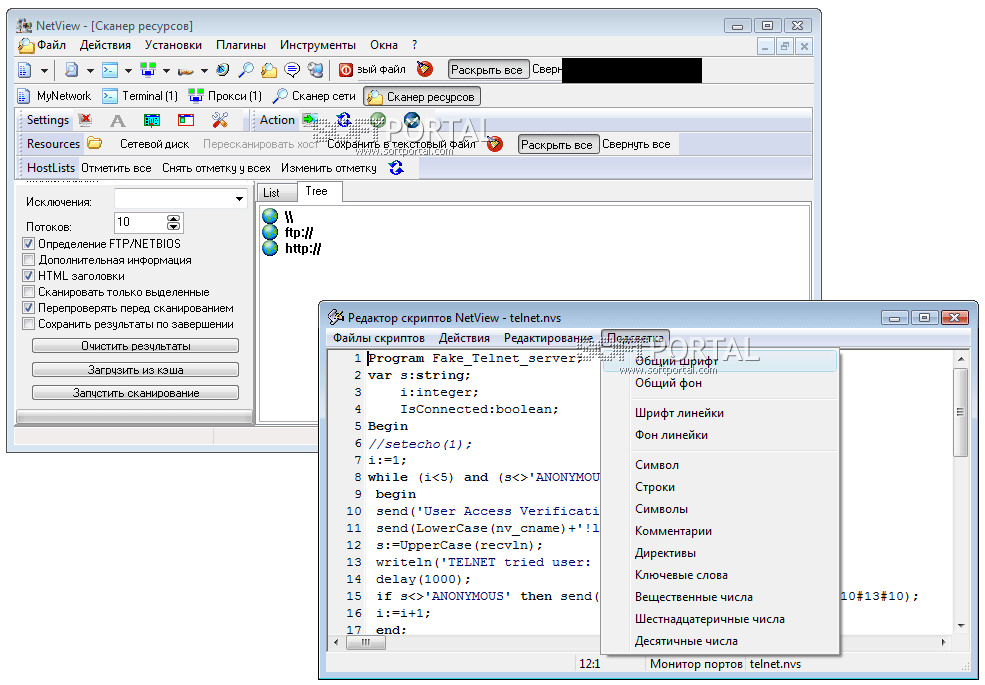Open the Инструменты menu
Screen dimensions: 985x685
point(318,45)
